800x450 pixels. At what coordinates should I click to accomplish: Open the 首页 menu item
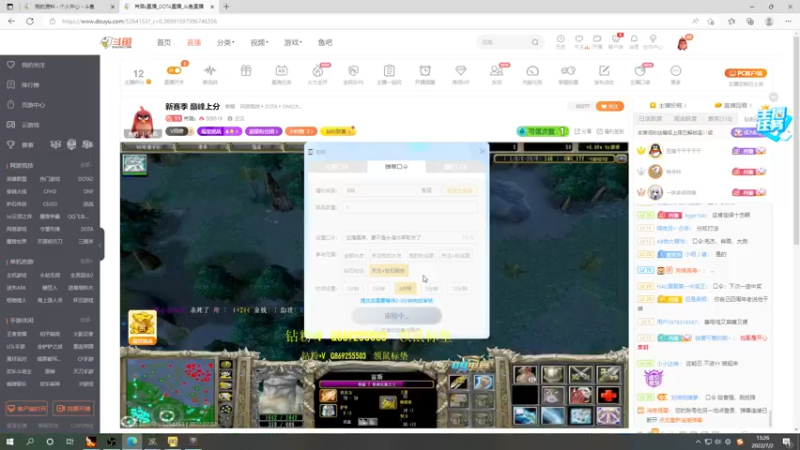click(164, 42)
